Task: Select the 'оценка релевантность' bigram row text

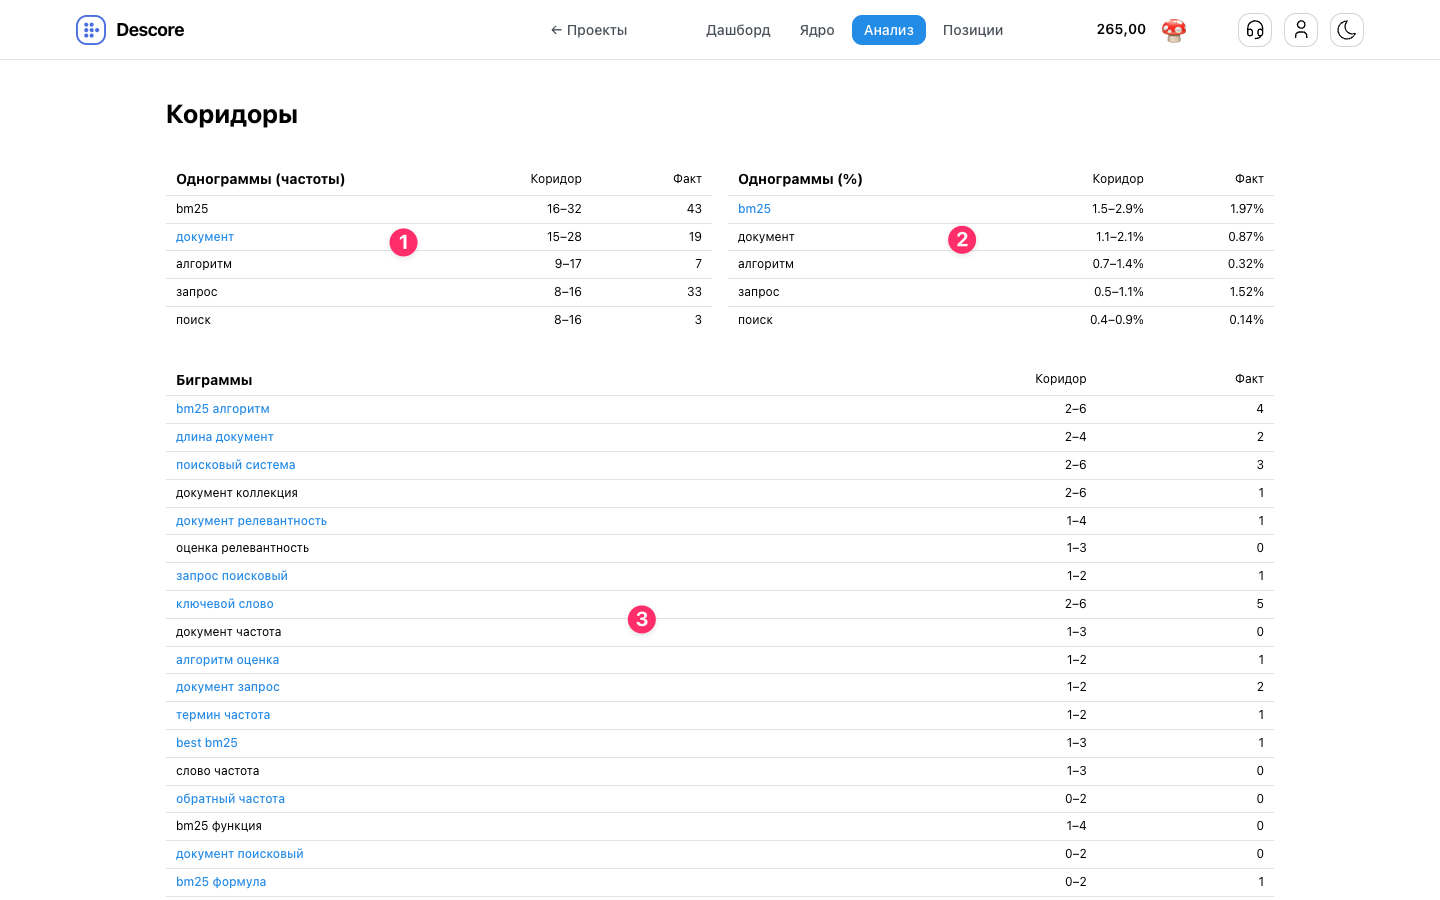Action: tap(242, 548)
